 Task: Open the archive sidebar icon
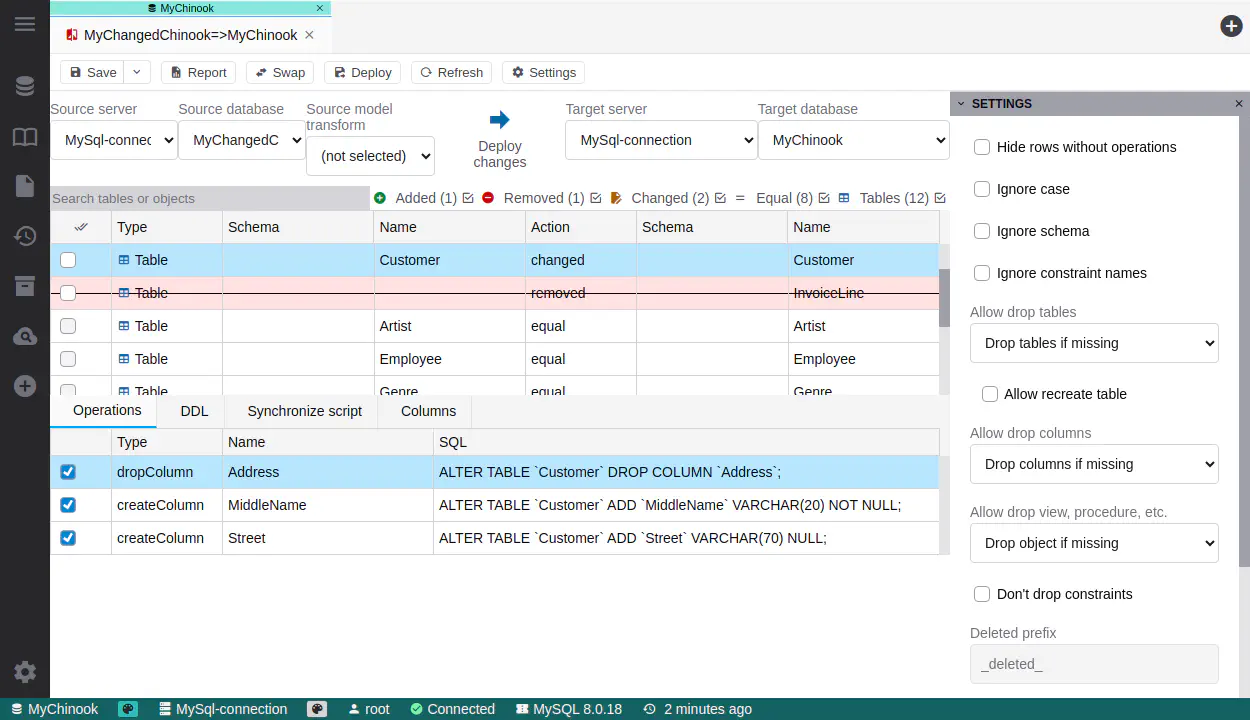tap(25, 286)
